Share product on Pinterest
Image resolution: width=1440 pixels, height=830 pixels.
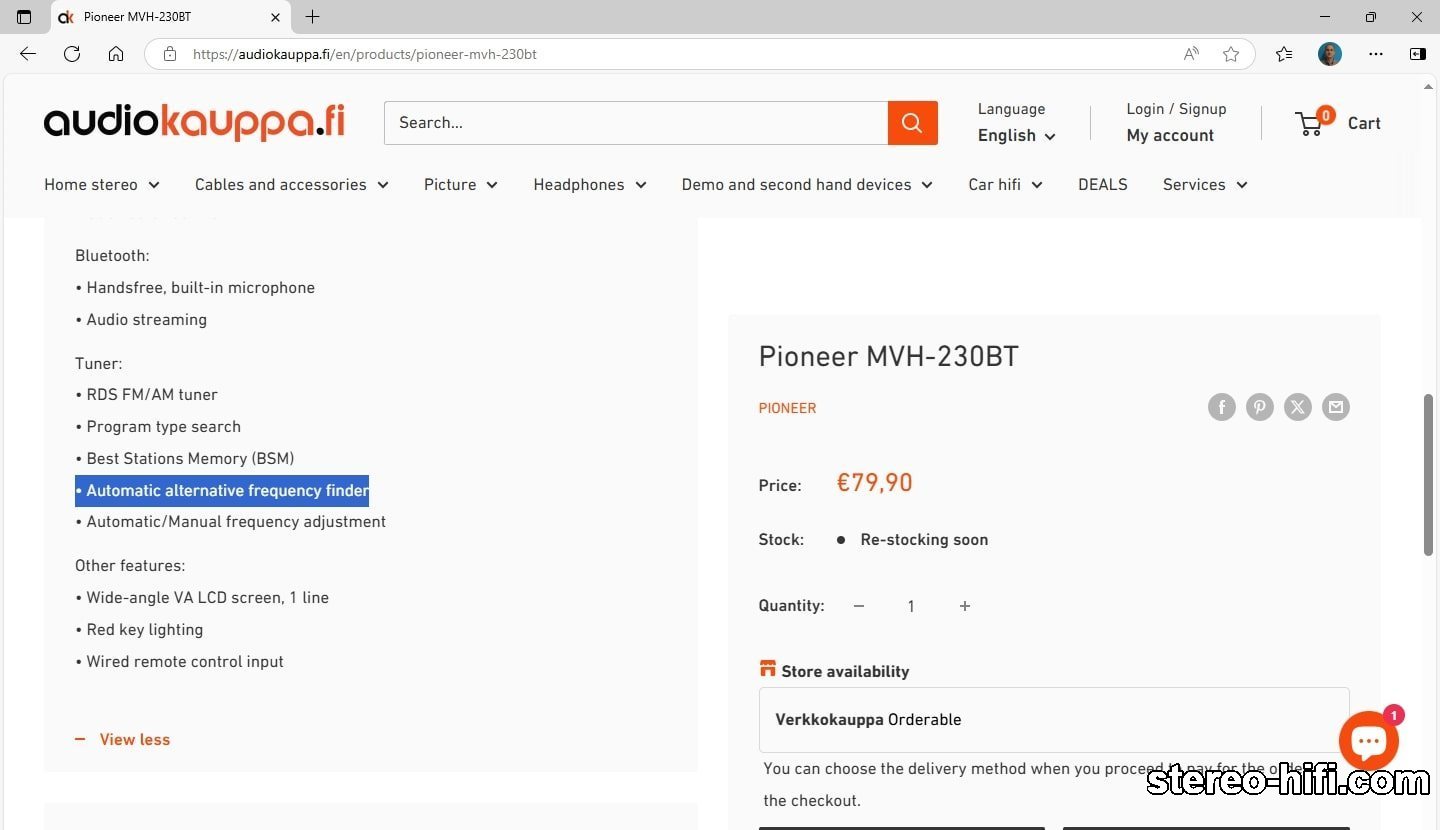[x=1260, y=407]
